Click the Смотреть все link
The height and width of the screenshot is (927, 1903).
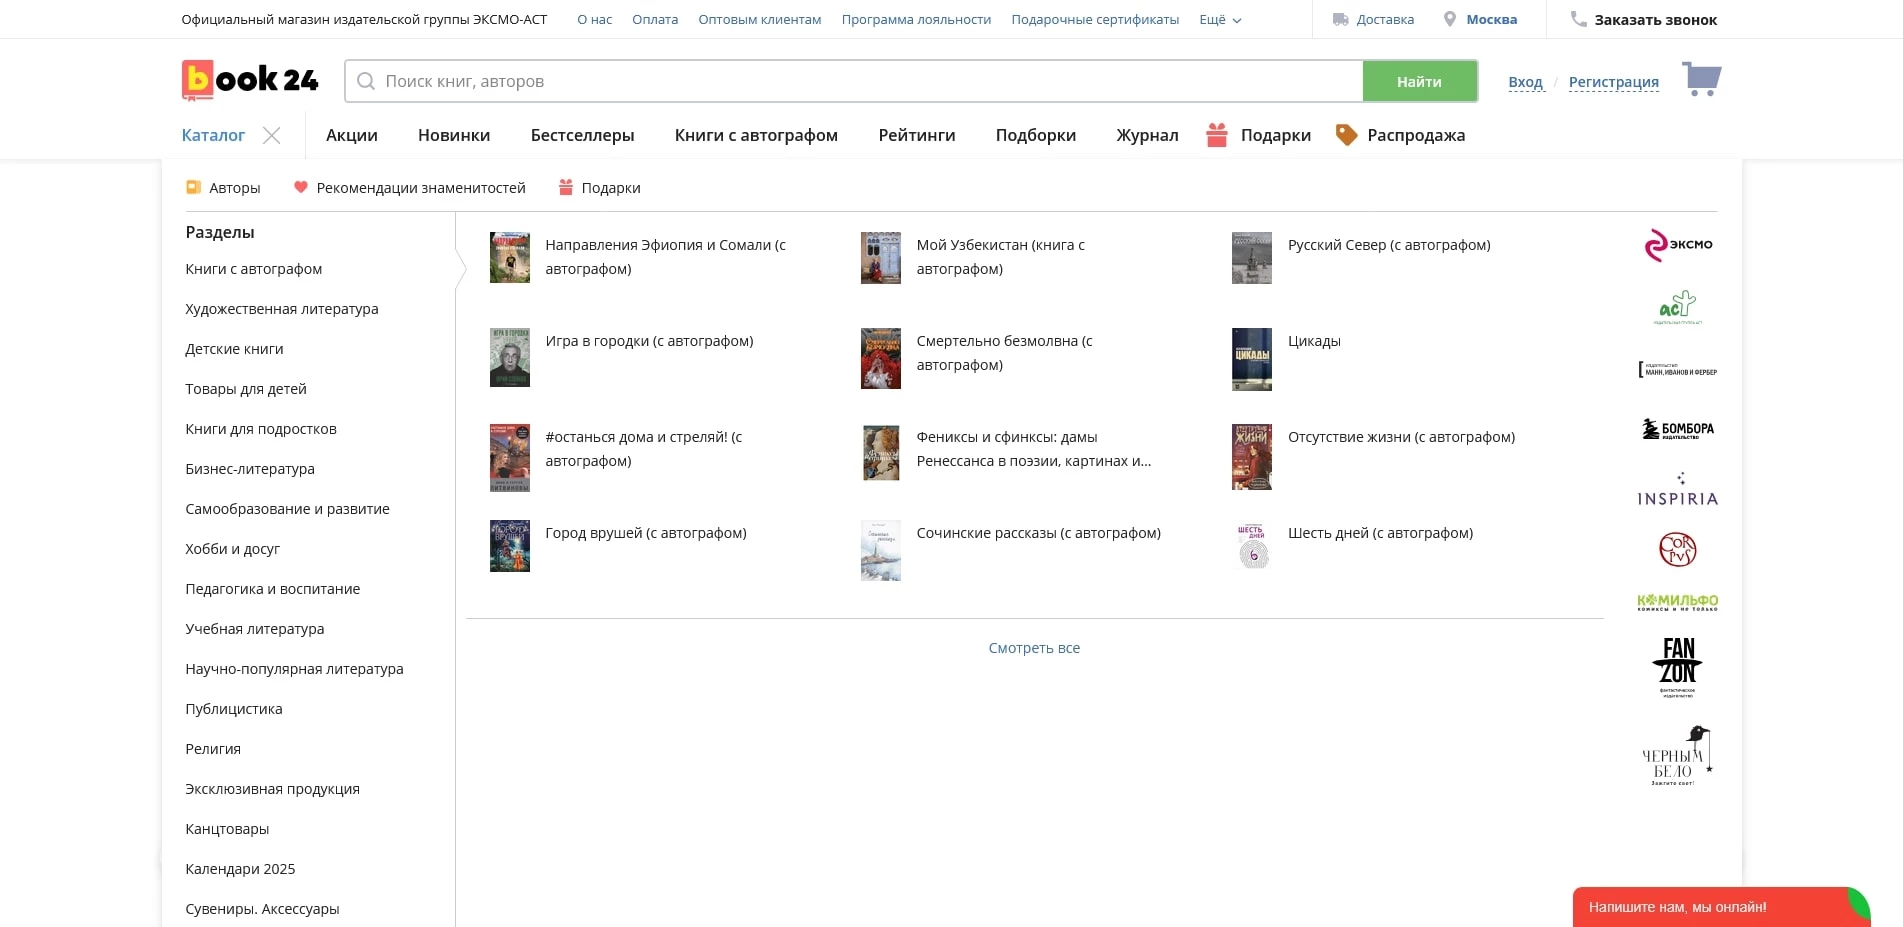(1034, 648)
